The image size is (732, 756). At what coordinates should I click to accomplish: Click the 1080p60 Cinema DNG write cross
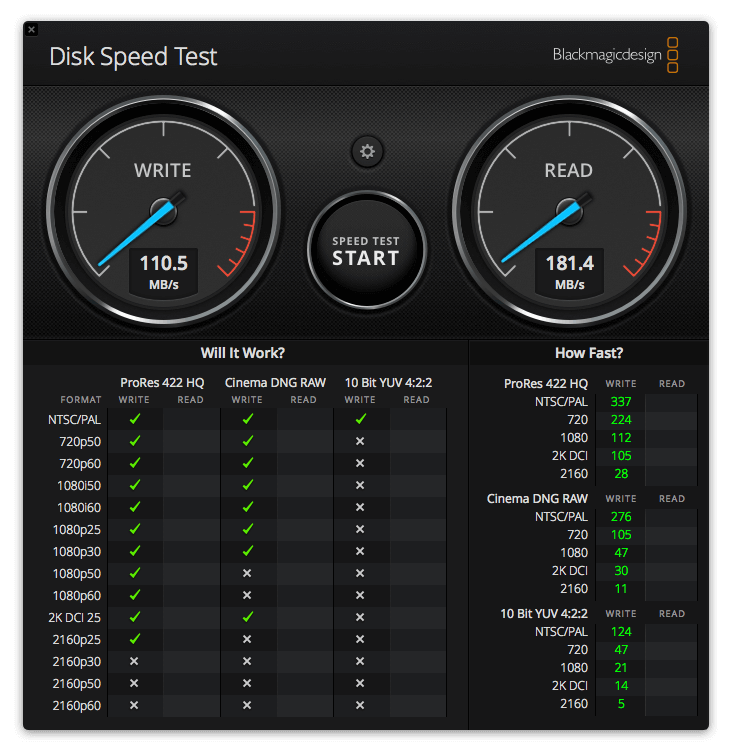tap(247, 595)
